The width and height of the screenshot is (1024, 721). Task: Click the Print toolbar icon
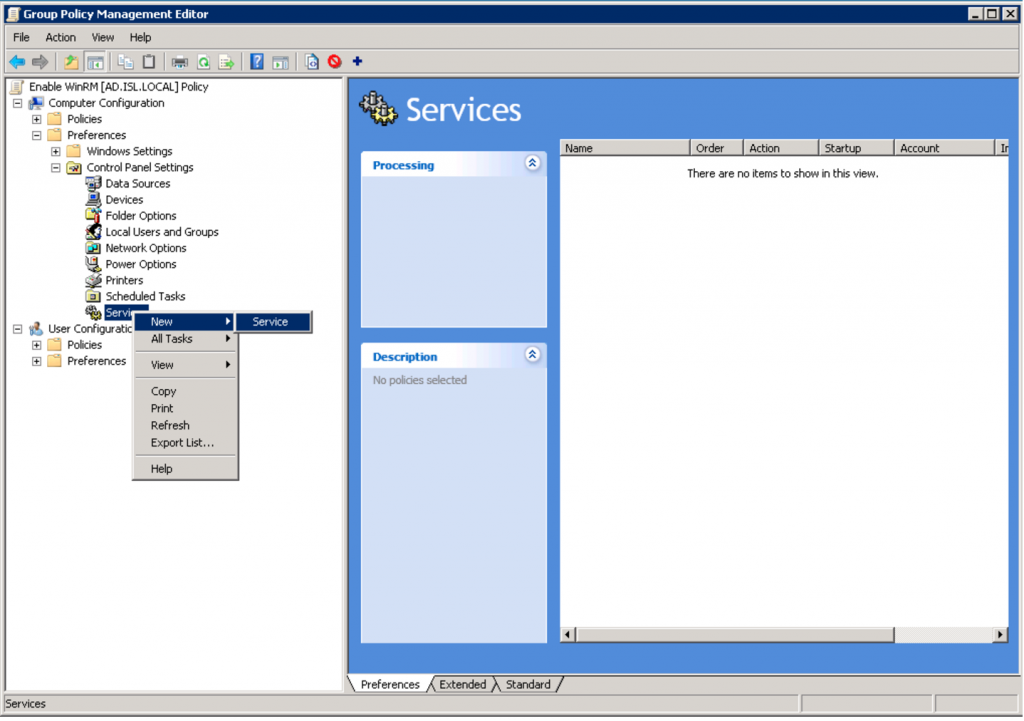pyautogui.click(x=179, y=61)
